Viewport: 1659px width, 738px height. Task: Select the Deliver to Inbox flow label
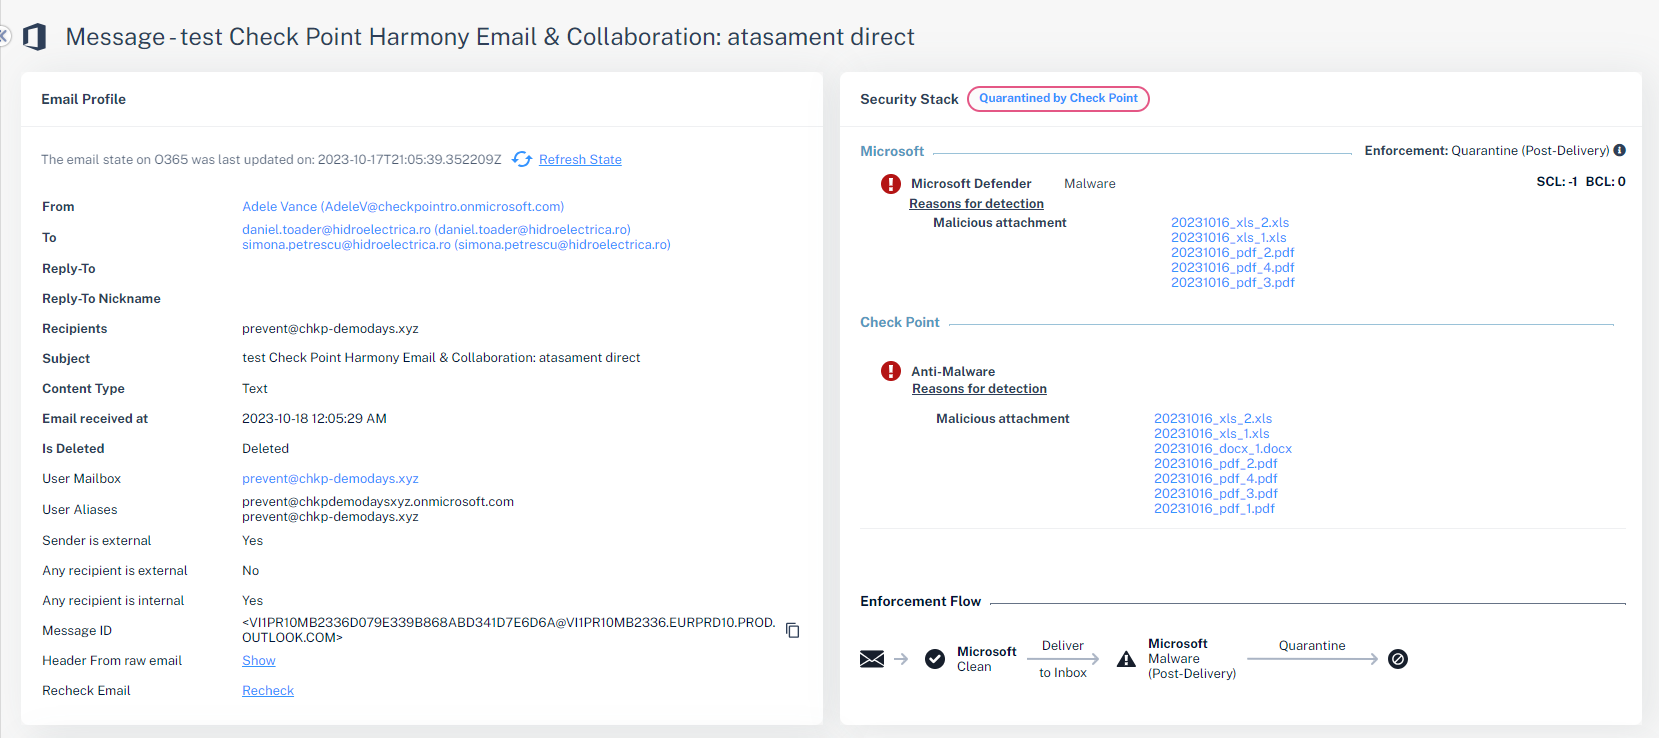coord(1063,659)
